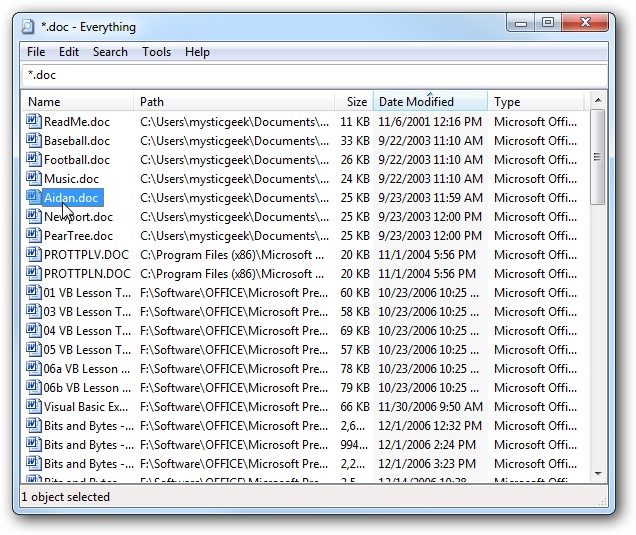The image size is (636, 535).
Task: Select the PearTree.doc file name
Action: (78, 236)
